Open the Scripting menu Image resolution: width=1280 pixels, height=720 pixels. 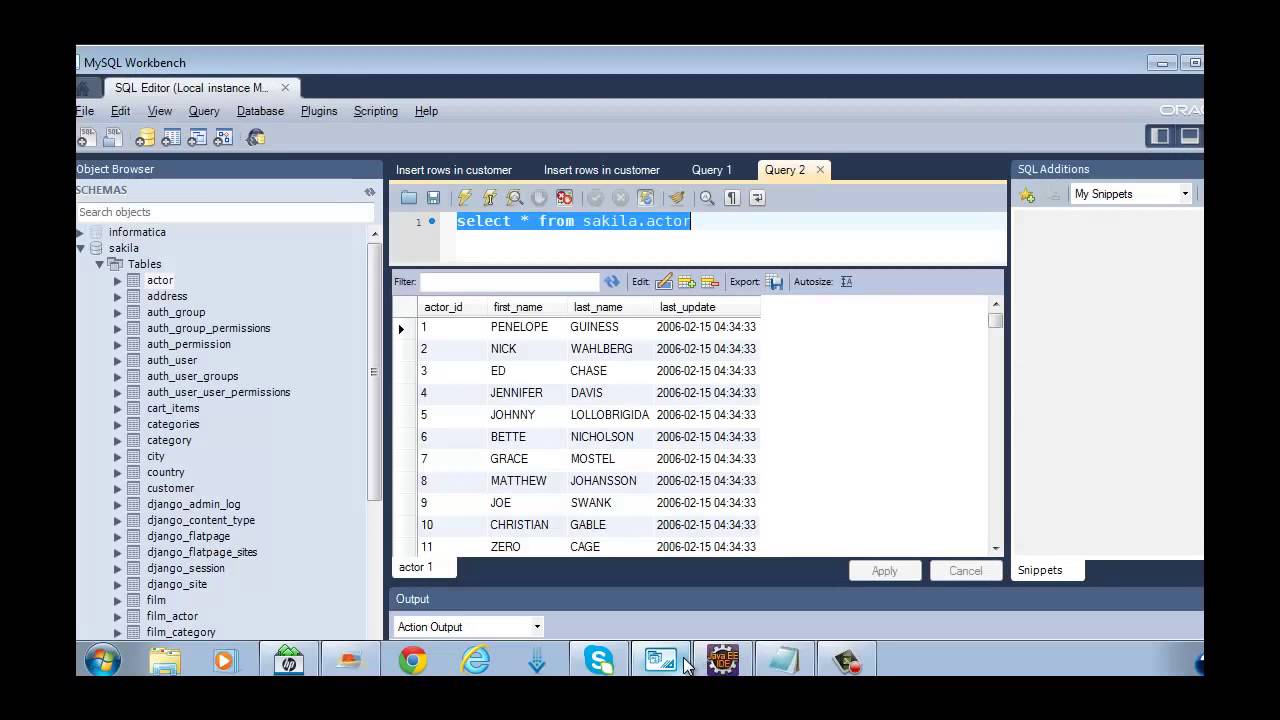click(x=376, y=111)
